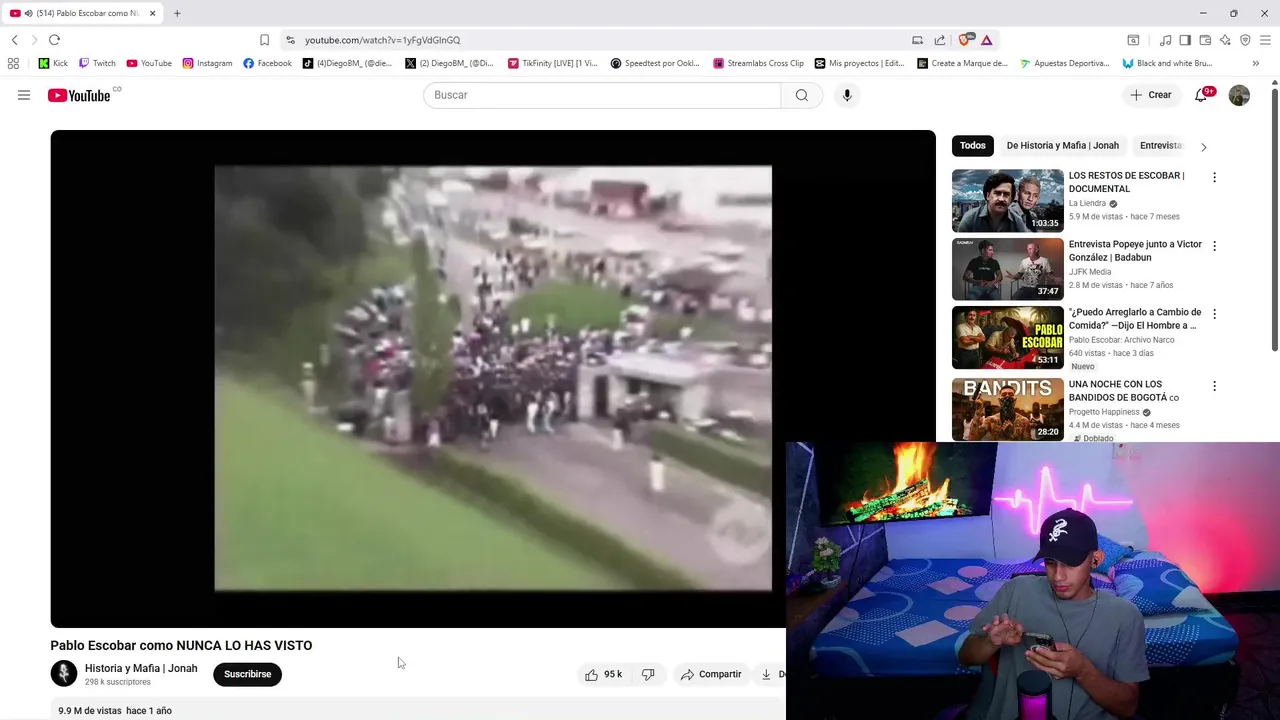This screenshot has width=1280, height=720.
Task: Click the address bar URL
Action: (x=383, y=40)
